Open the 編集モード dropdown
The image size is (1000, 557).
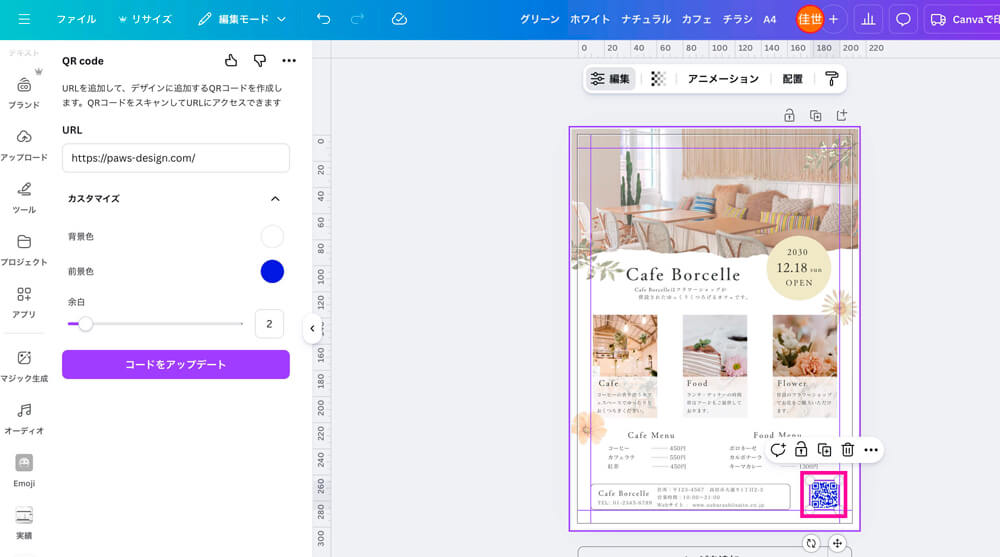[x=242, y=19]
